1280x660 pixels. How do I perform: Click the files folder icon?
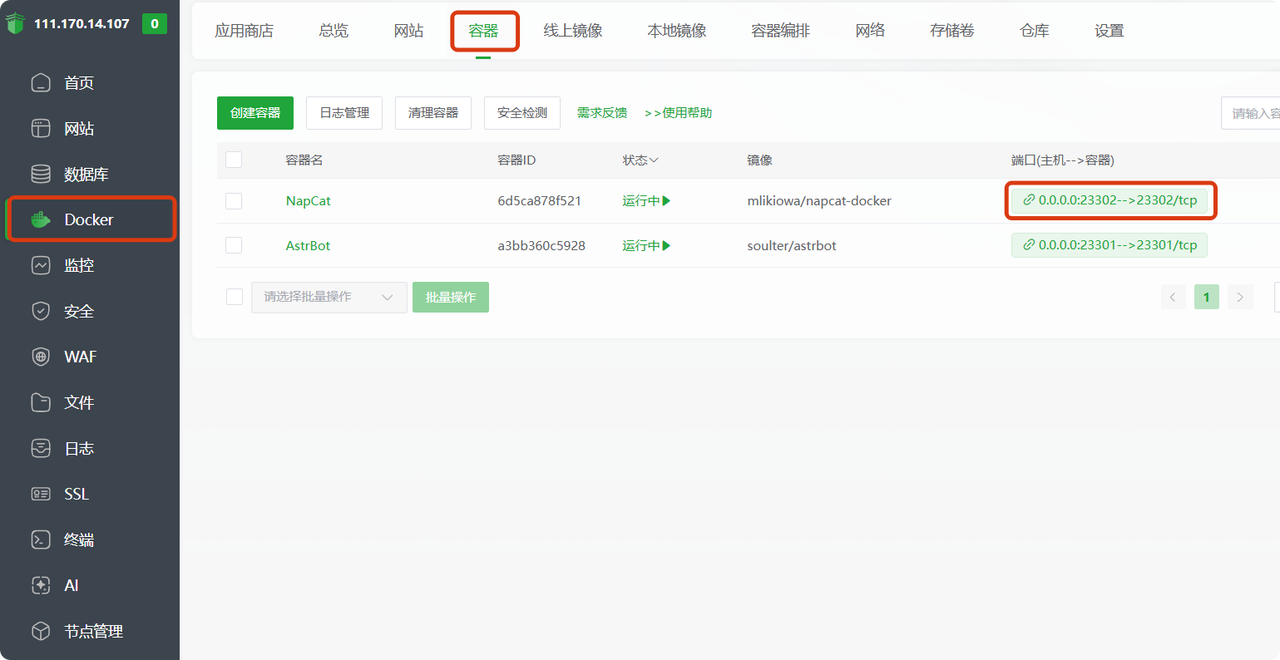click(x=41, y=402)
